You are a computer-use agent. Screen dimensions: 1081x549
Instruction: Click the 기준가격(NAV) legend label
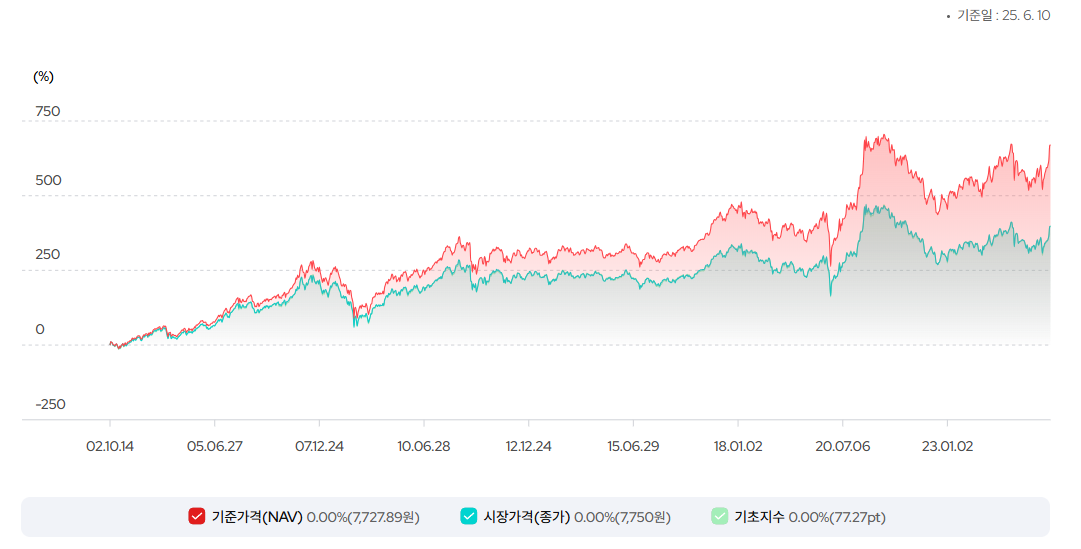[257, 517]
